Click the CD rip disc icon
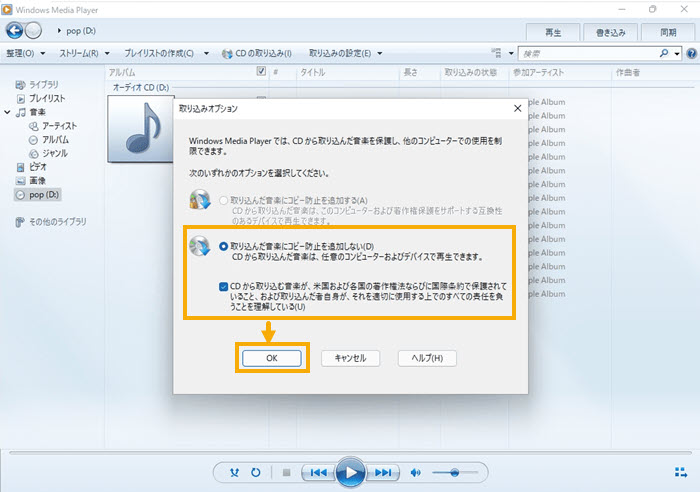Screen dimensions: 700x492 (227, 54)
